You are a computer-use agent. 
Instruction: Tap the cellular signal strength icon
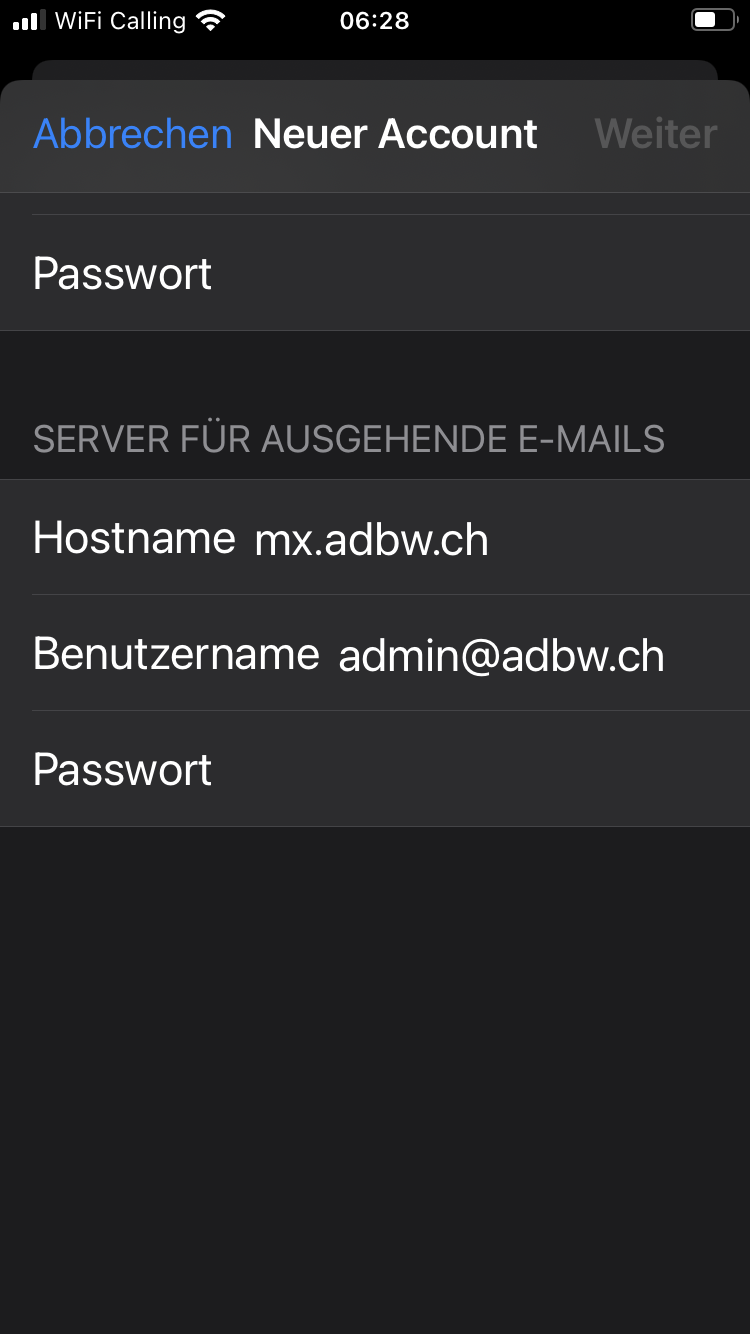pos(29,21)
